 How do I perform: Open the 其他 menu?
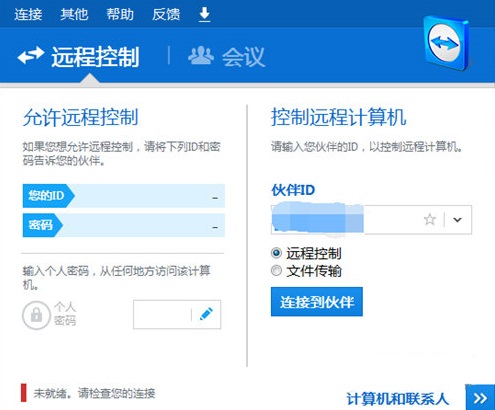pyautogui.click(x=74, y=15)
